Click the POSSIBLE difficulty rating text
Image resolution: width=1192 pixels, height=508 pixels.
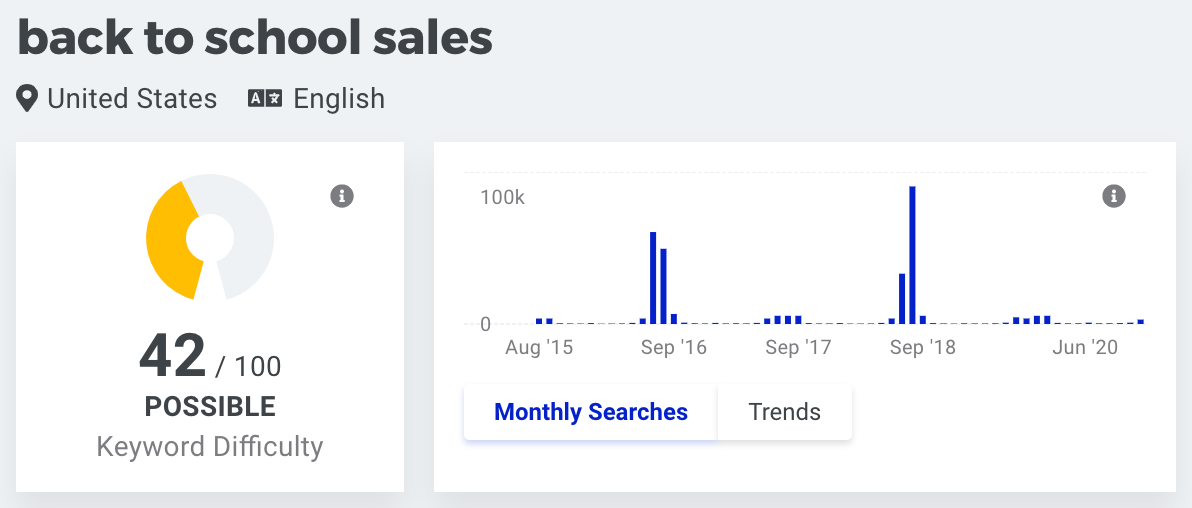click(211, 407)
